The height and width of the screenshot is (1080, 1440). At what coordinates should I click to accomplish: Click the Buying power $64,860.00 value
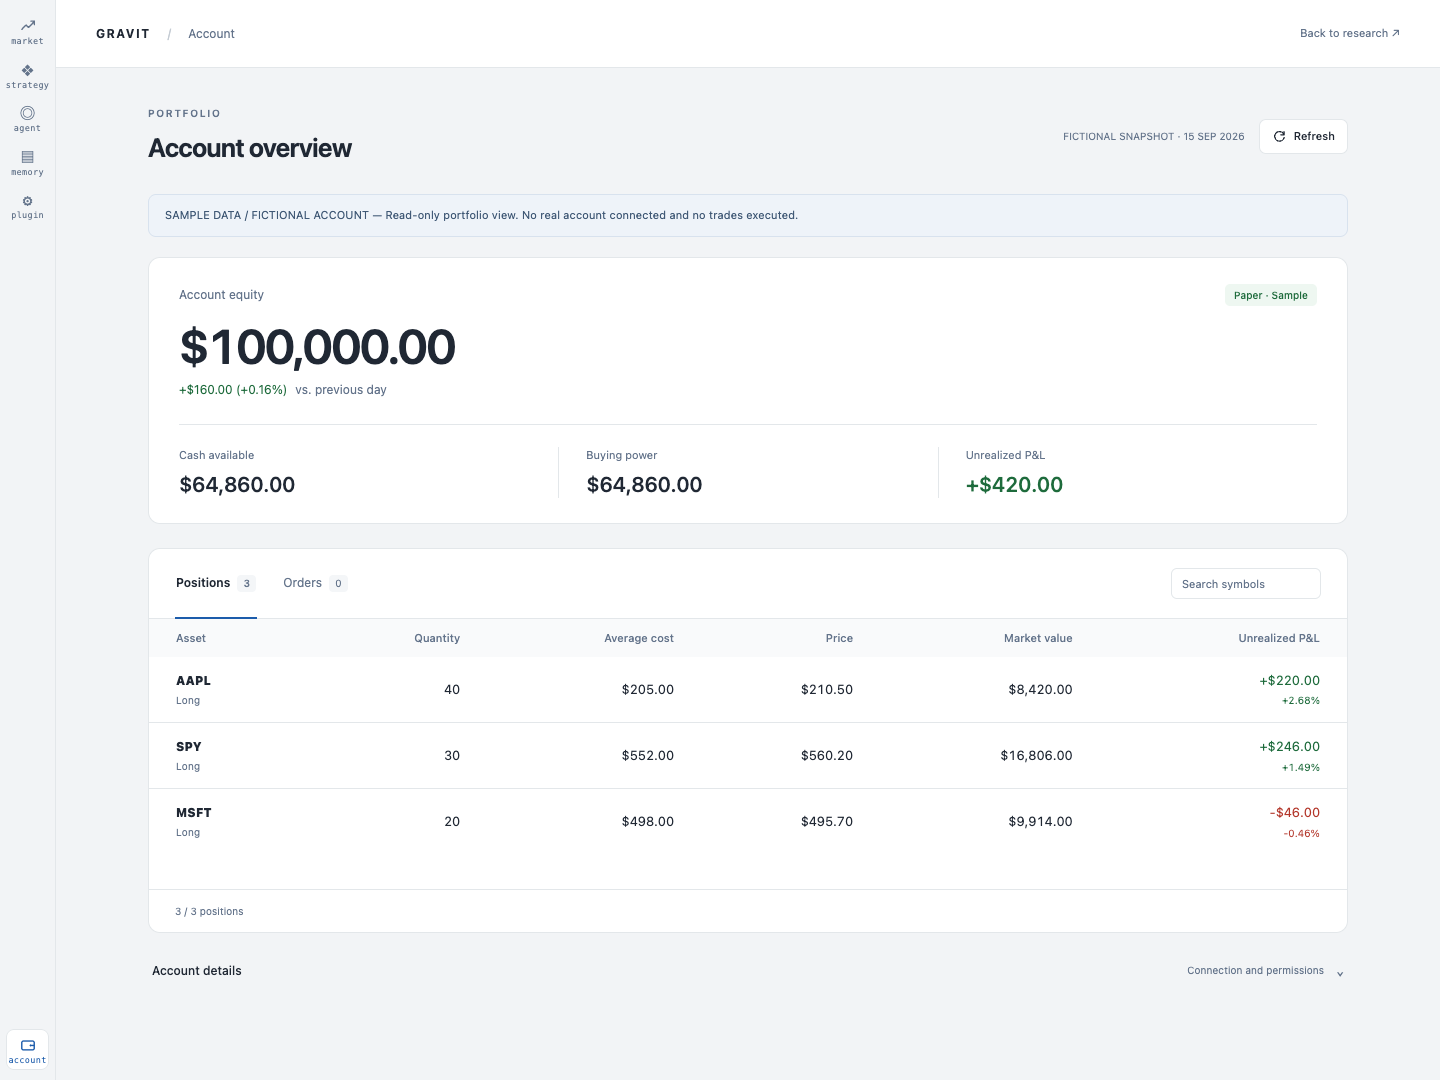[x=644, y=485]
